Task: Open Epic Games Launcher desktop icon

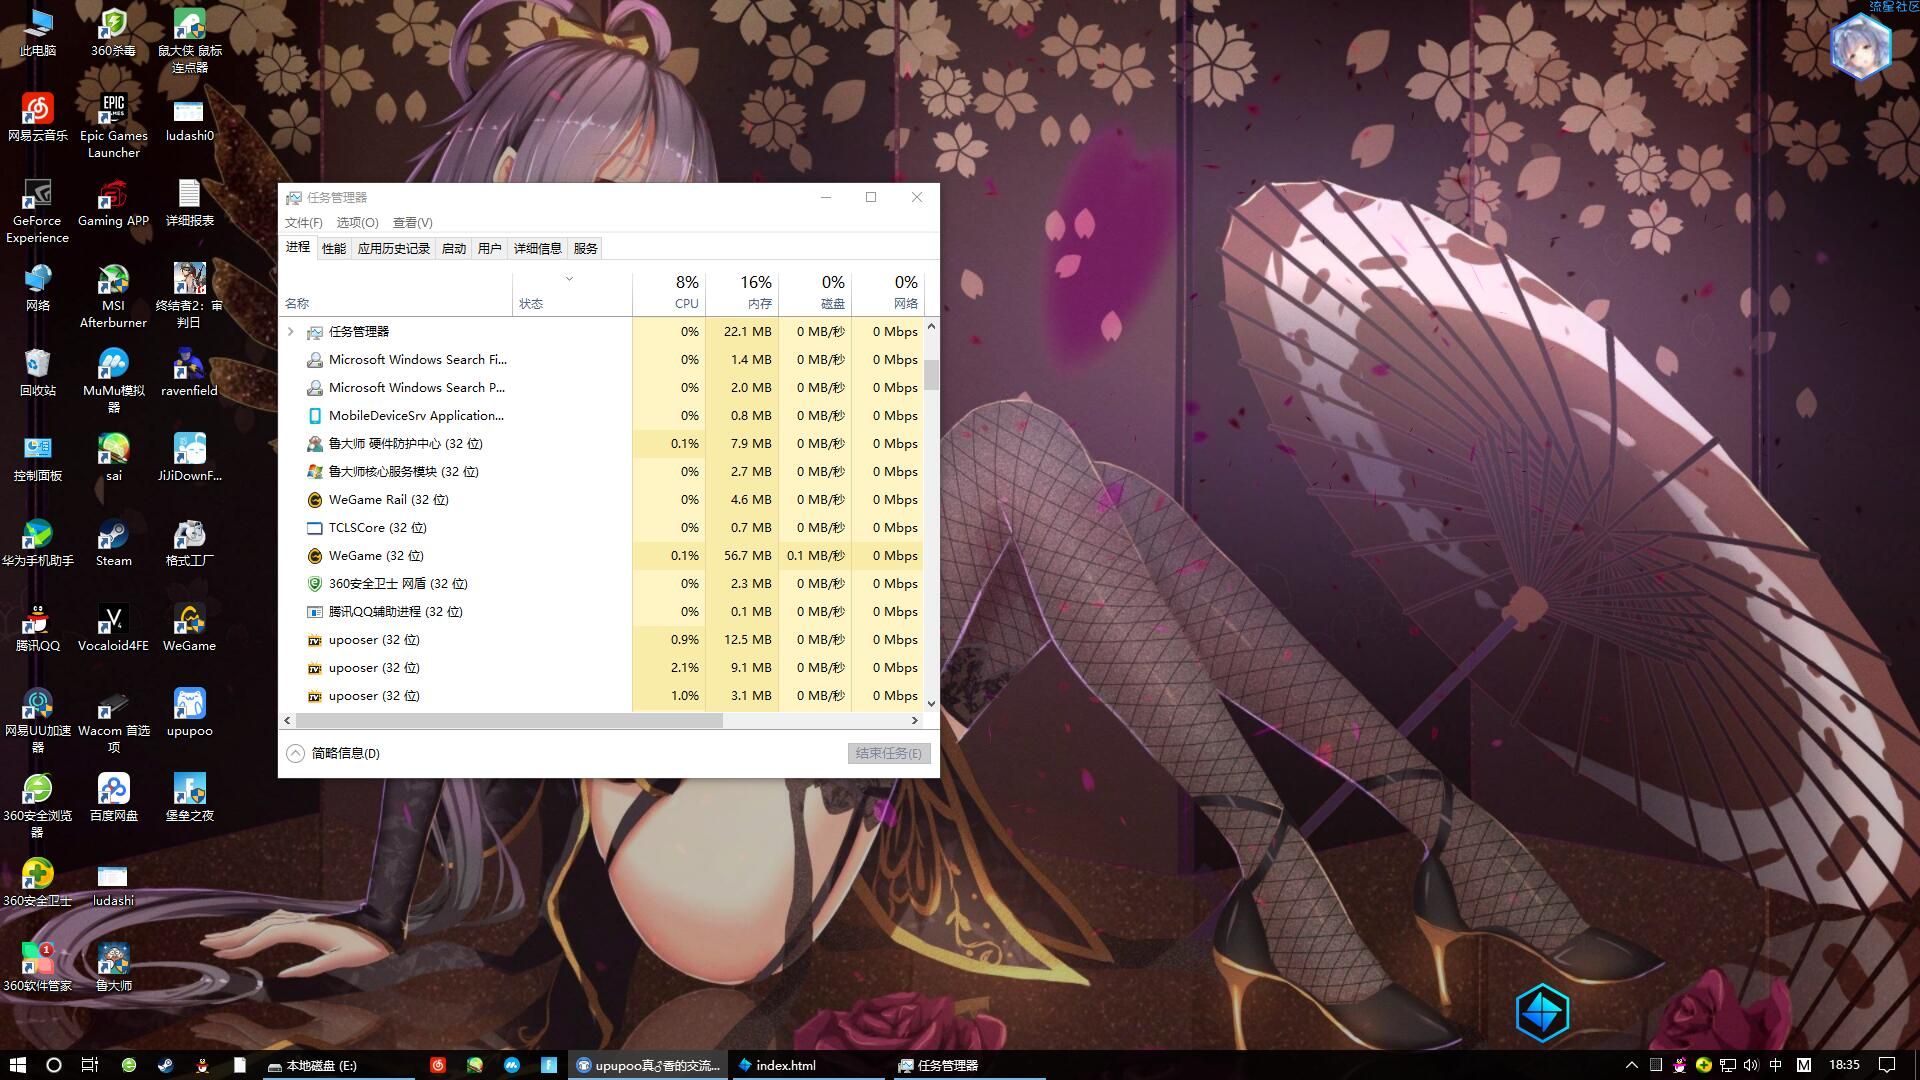Action: [113, 125]
